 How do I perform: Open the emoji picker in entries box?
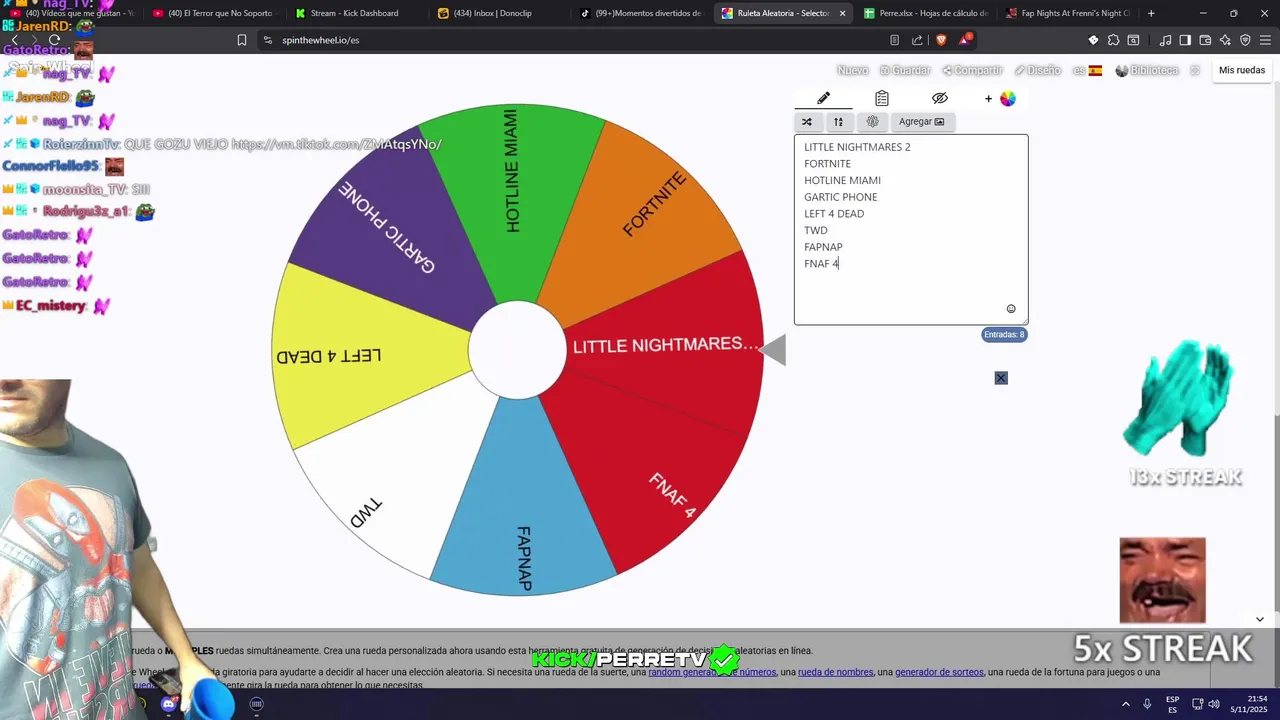[x=1011, y=309]
